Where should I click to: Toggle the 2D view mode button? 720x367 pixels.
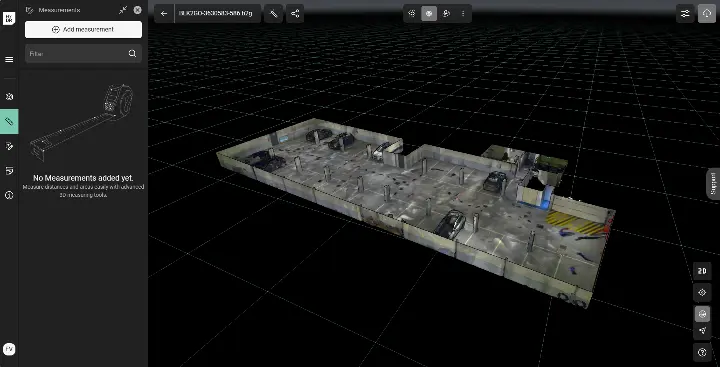[x=702, y=271]
